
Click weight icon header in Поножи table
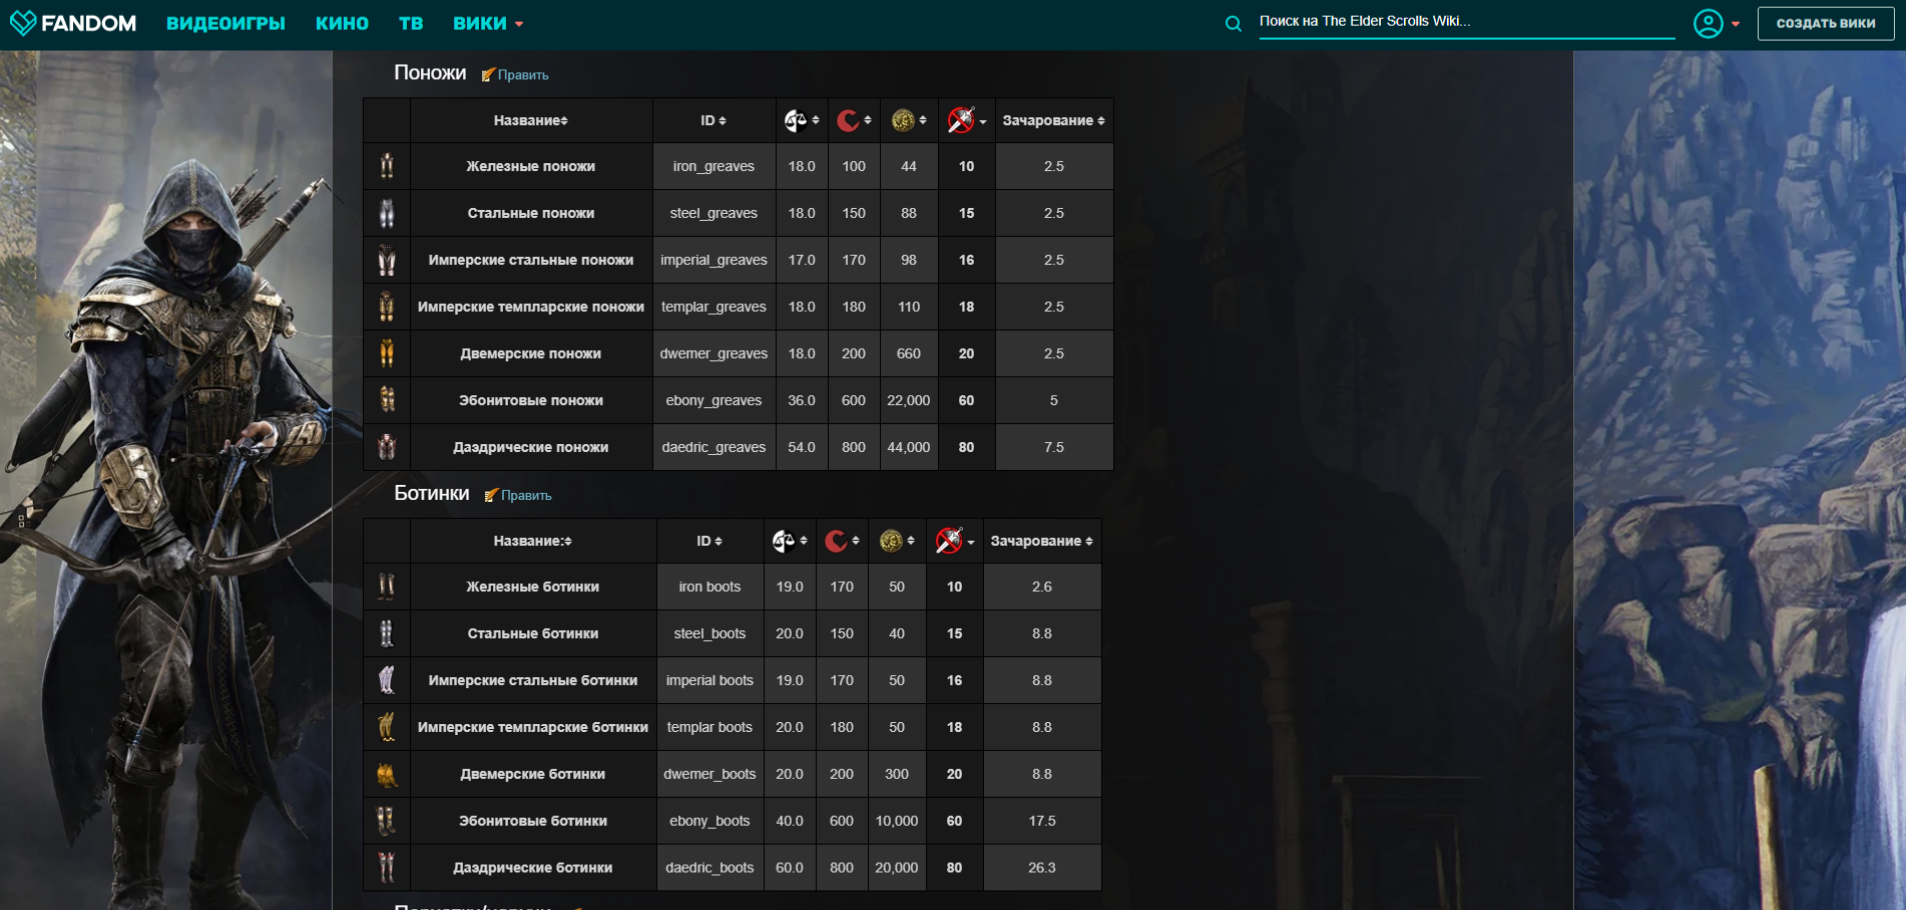(796, 120)
